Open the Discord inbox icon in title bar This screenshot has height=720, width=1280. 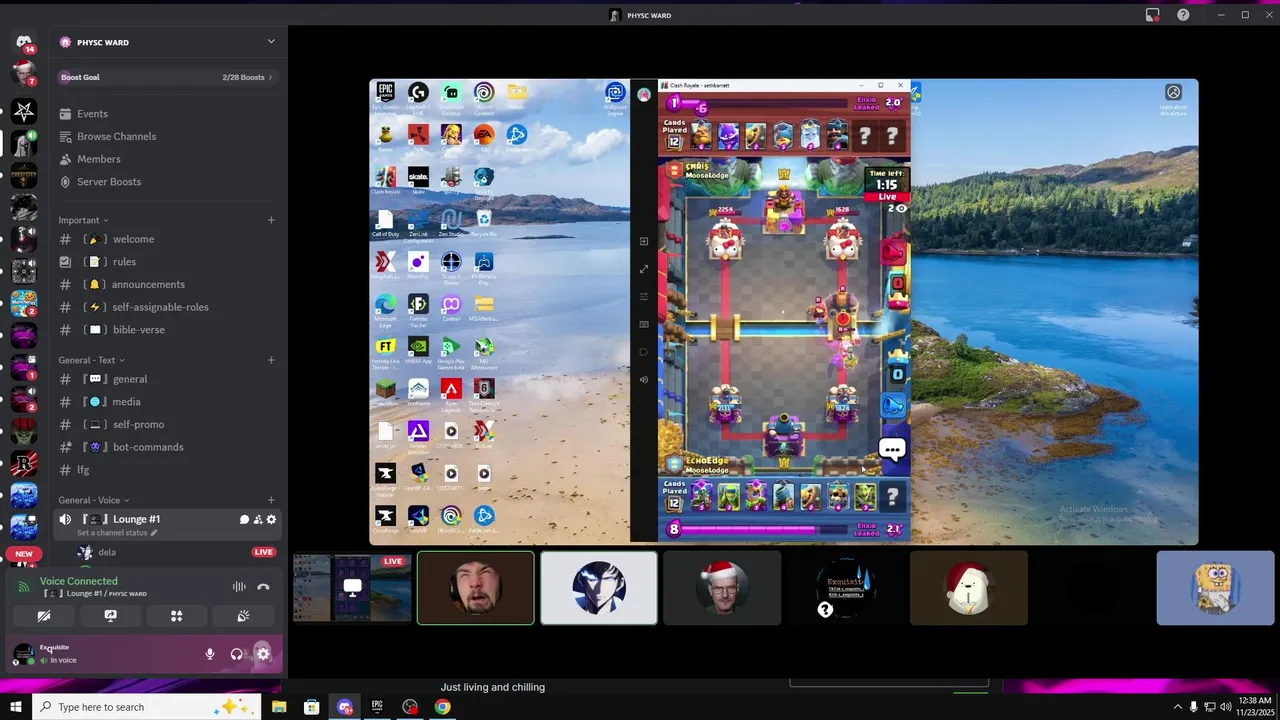pyautogui.click(x=1153, y=15)
